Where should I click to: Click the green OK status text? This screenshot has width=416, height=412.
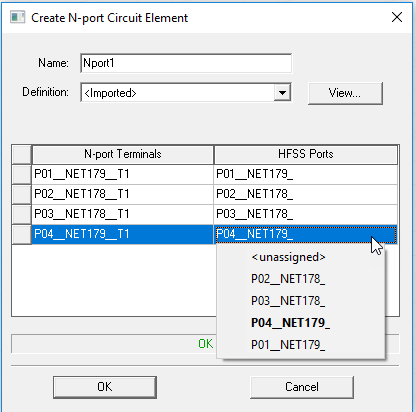(206, 344)
